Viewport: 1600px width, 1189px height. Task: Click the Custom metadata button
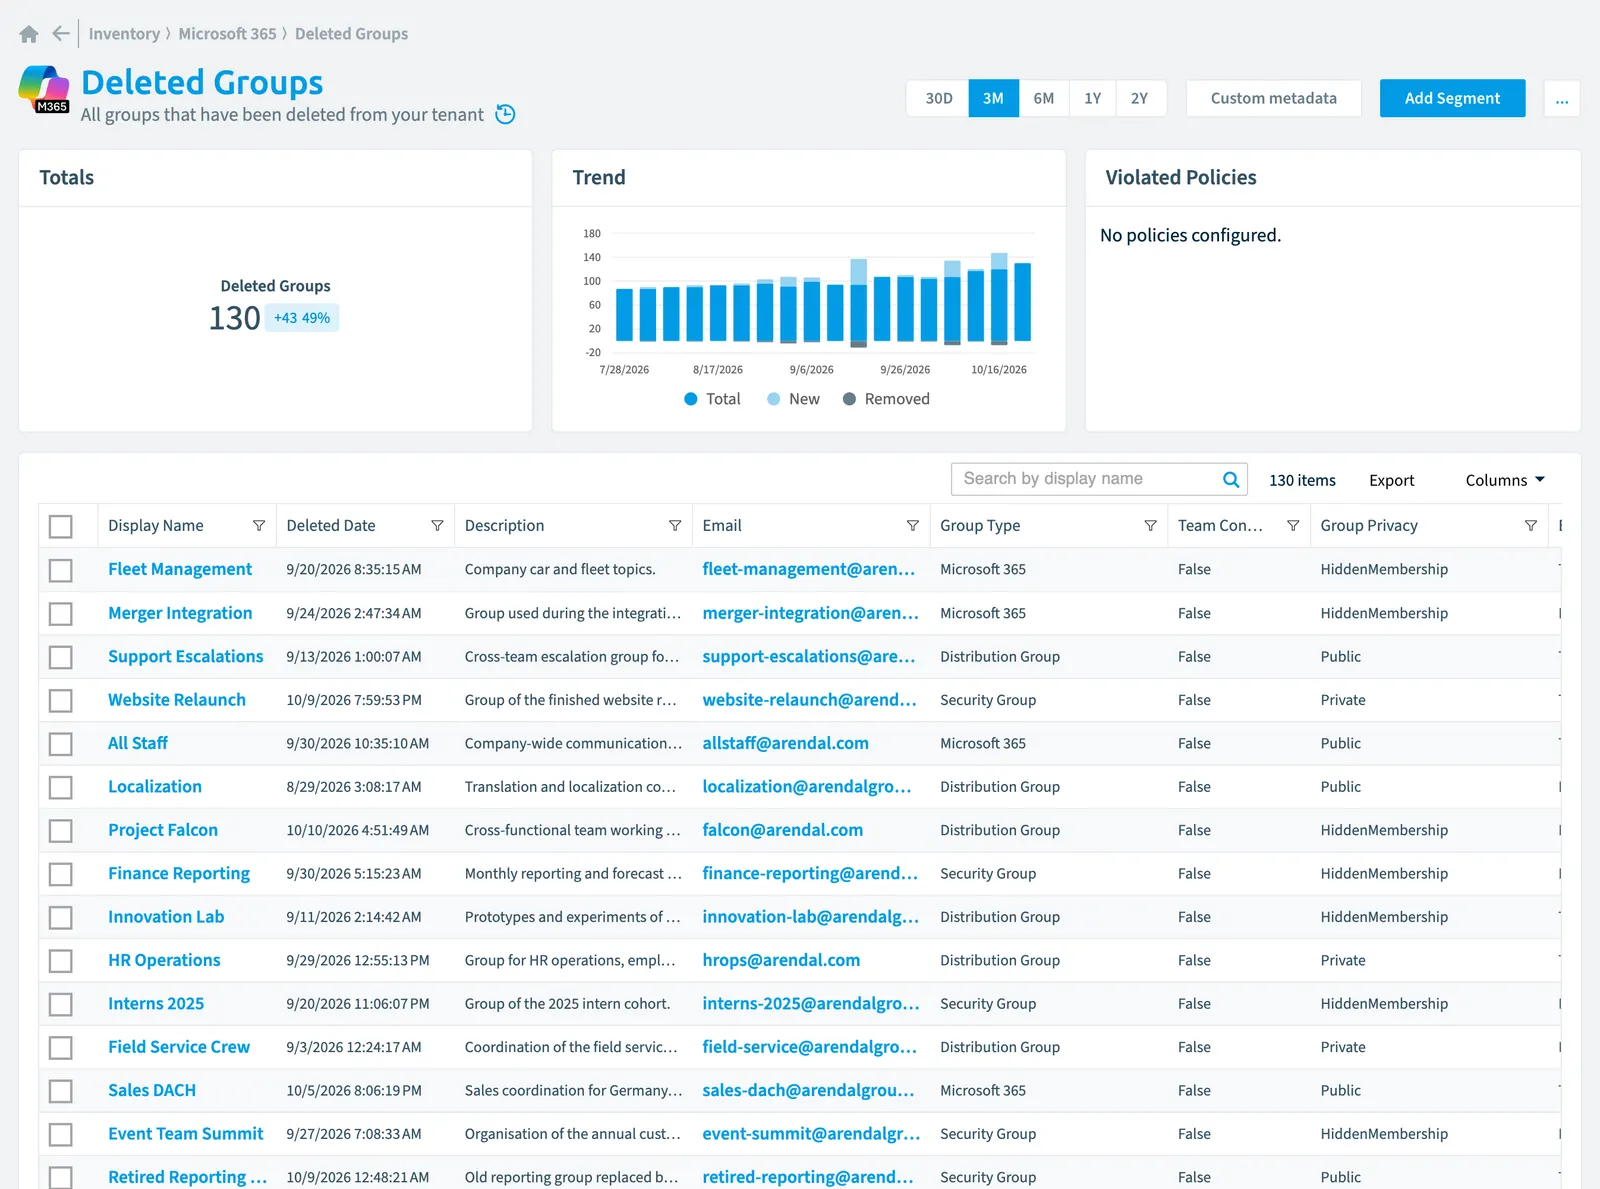click(1274, 99)
